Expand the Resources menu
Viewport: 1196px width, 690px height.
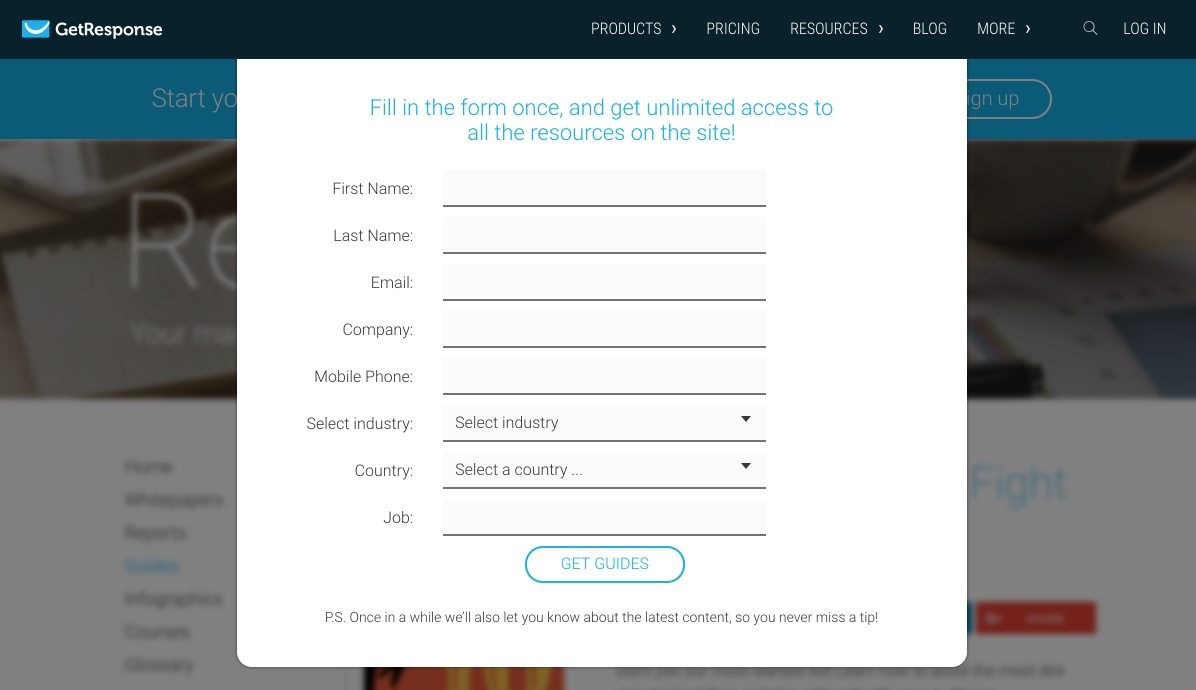point(836,29)
